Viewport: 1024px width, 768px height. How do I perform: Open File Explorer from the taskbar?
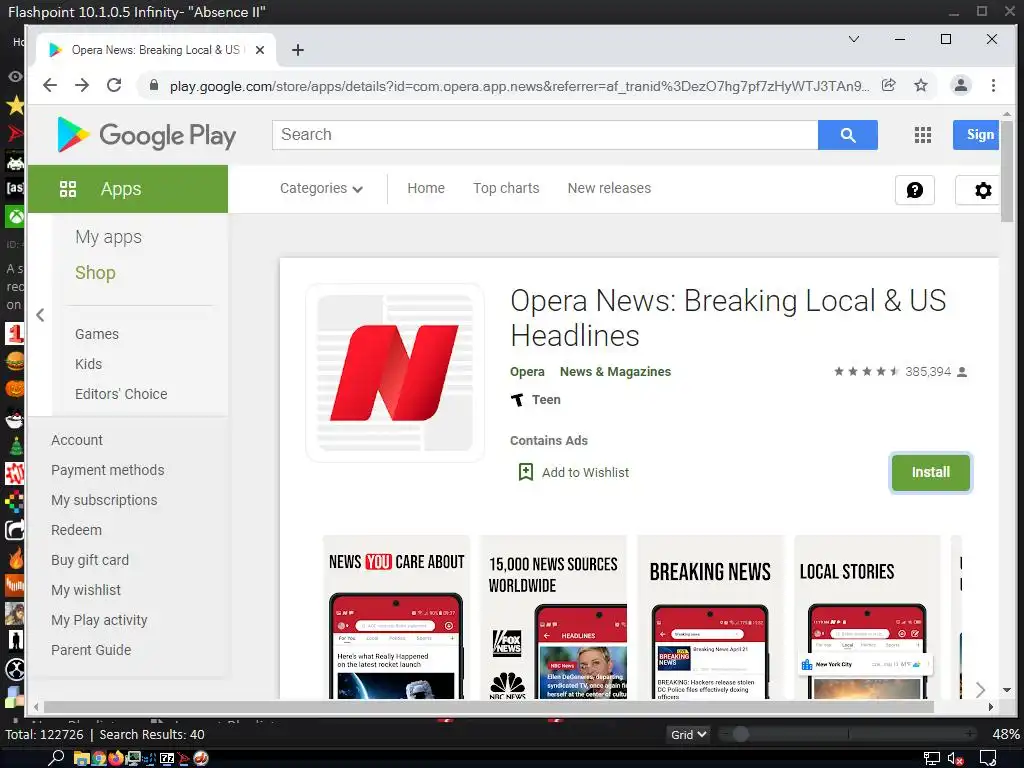pyautogui.click(x=81, y=758)
